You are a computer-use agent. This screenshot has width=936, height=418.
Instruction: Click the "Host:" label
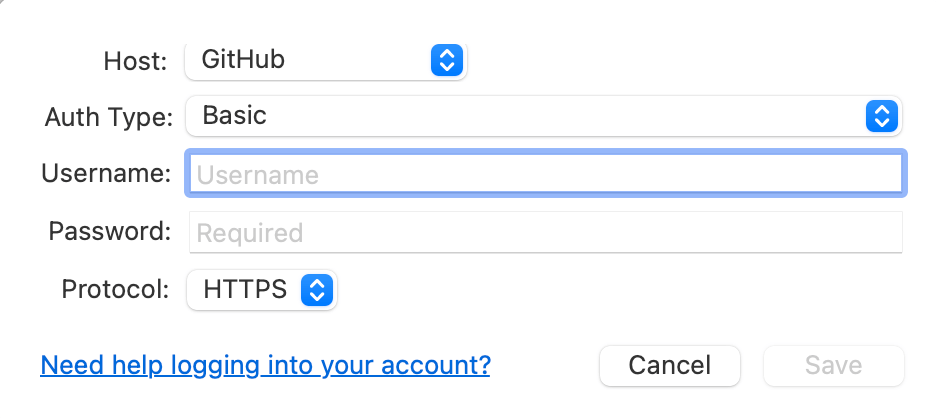(136, 61)
